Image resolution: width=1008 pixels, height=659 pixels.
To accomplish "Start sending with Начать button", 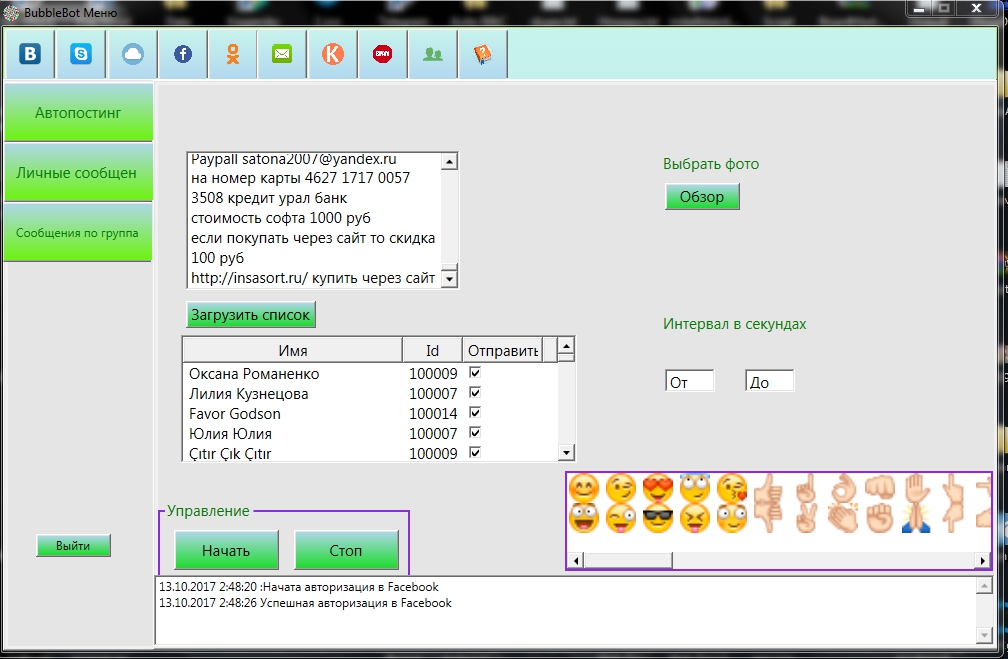I will click(226, 550).
